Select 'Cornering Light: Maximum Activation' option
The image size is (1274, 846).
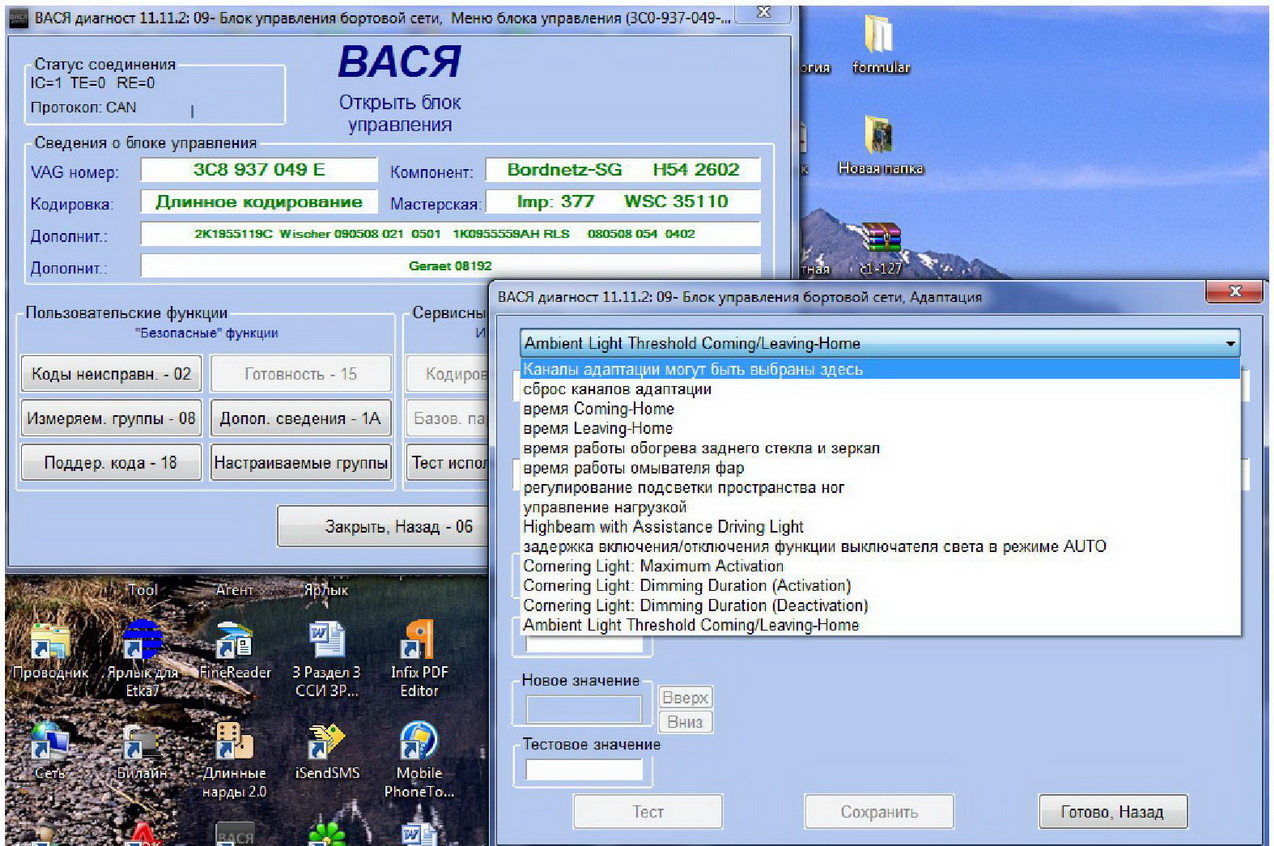click(880, 566)
